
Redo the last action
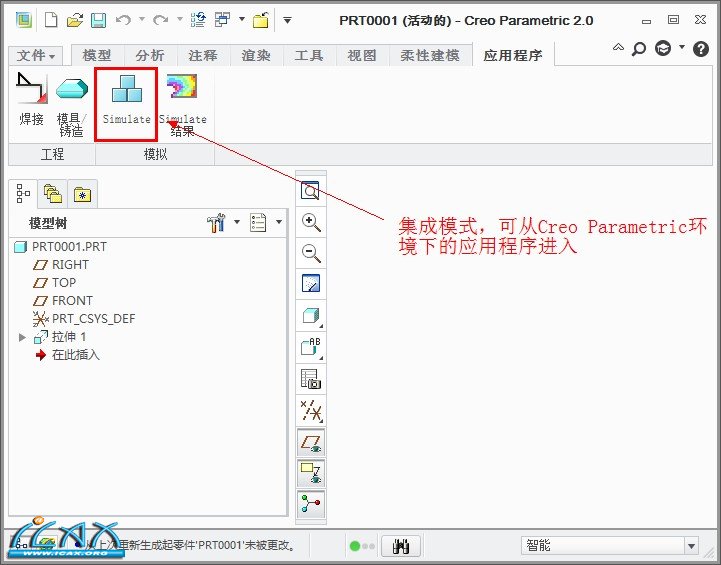point(160,20)
